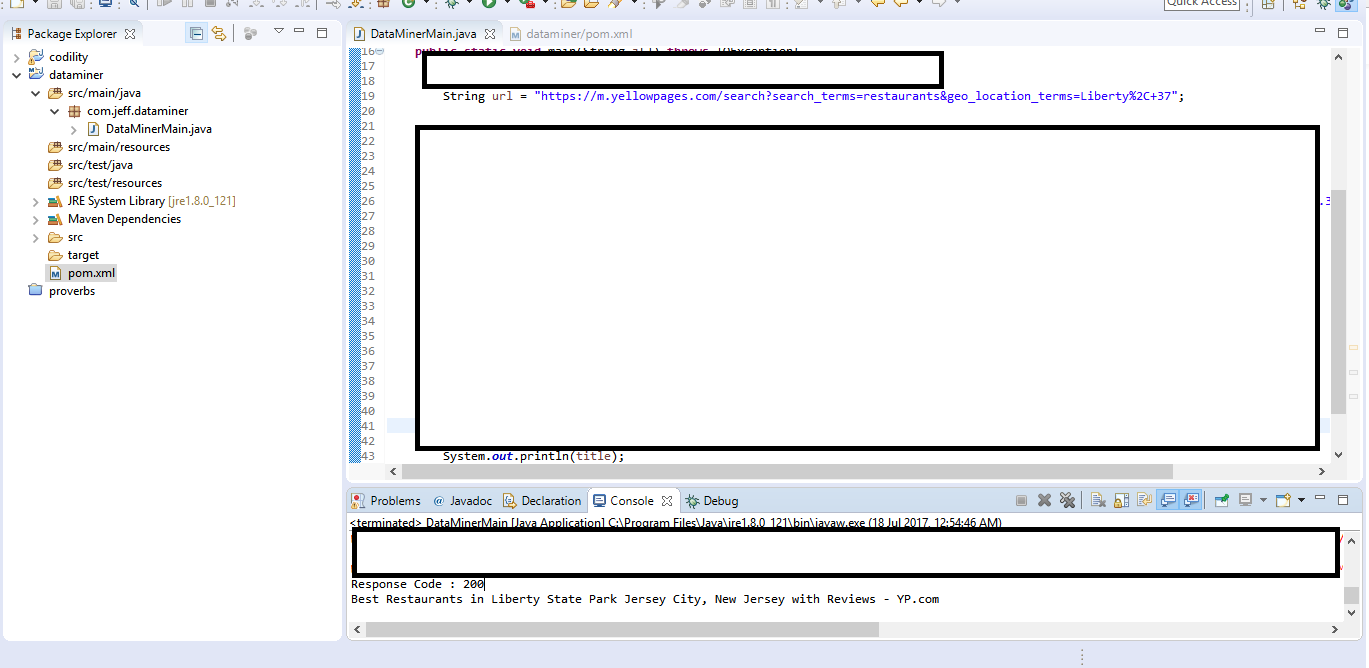This screenshot has height=668, width=1369.
Task: Open the Declaration tab
Action: [x=542, y=501]
